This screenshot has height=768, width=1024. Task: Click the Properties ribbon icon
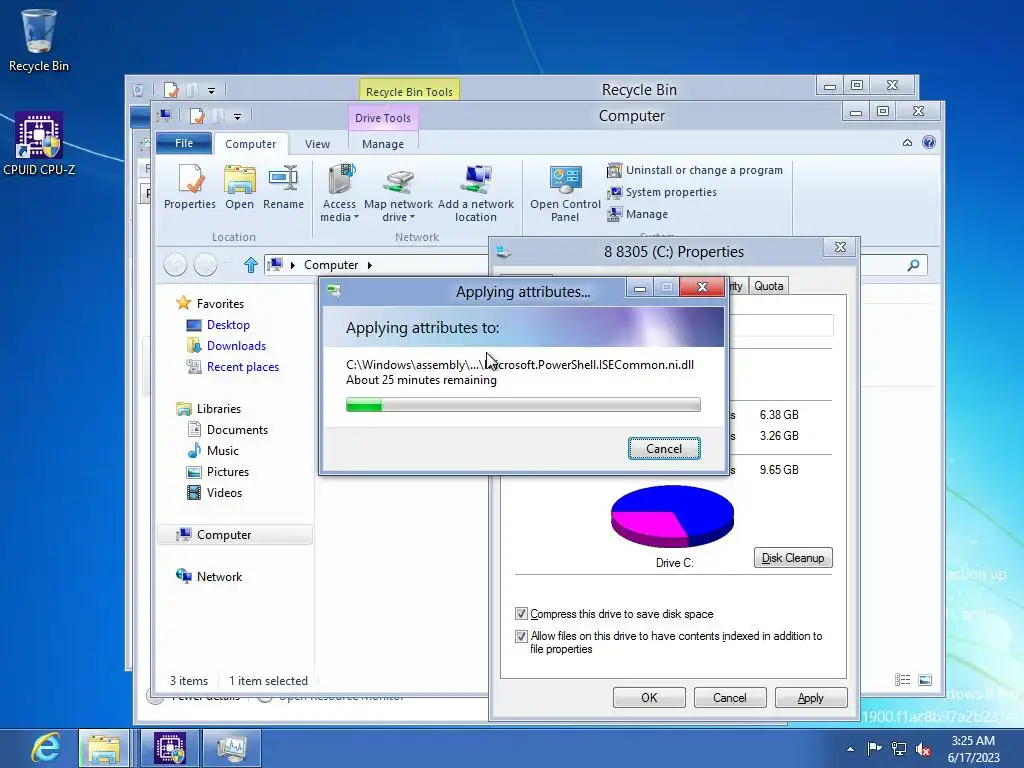point(189,187)
